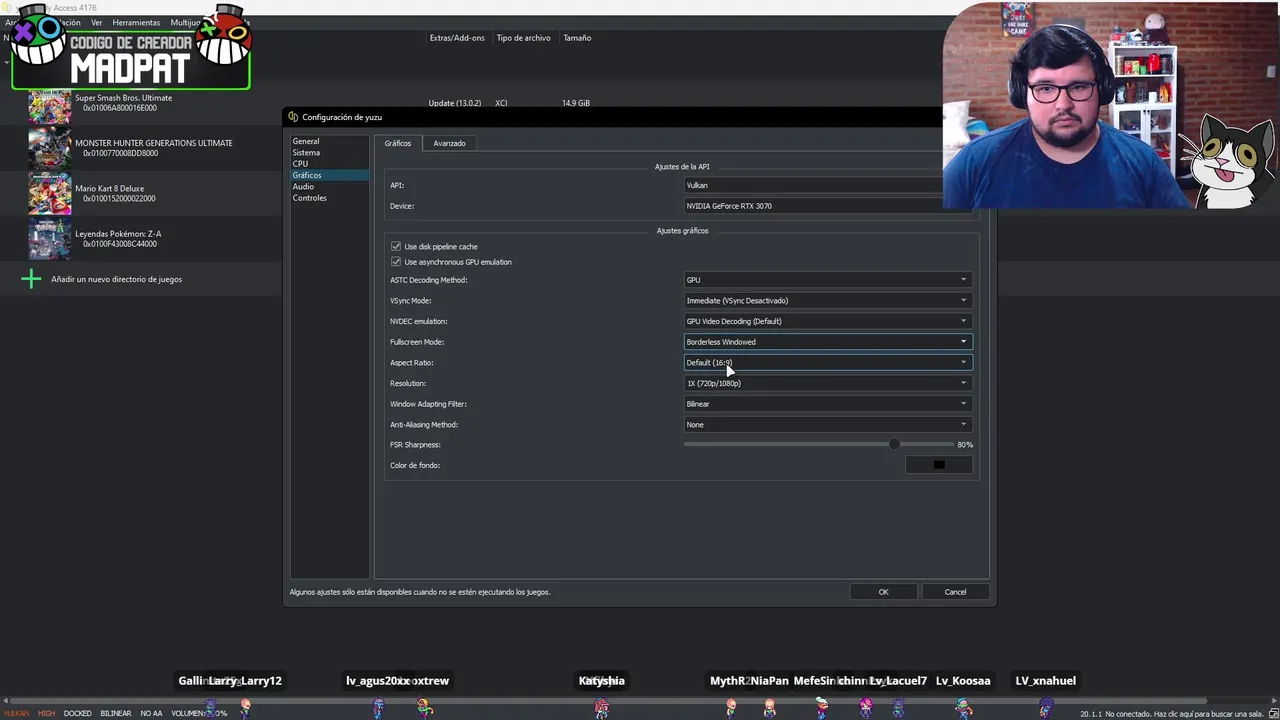
Task: Select the Monster Hunter Generations Ultimate thumbnail
Action: click(x=50, y=149)
